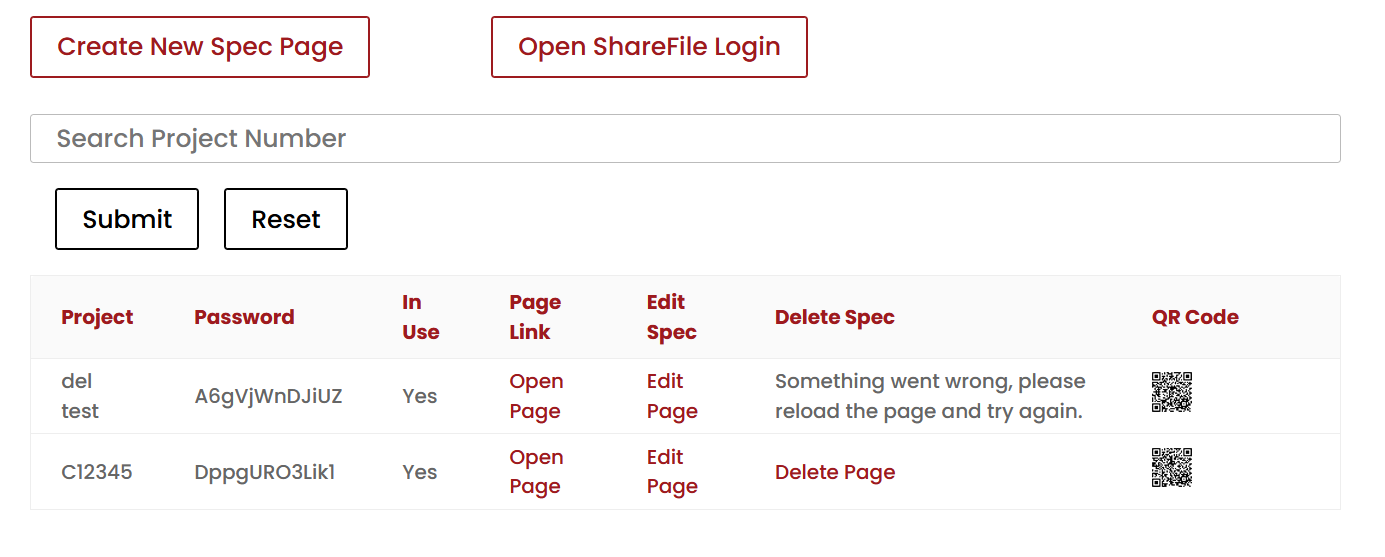Open Page link for del test
The height and width of the screenshot is (557, 1385).
point(536,396)
